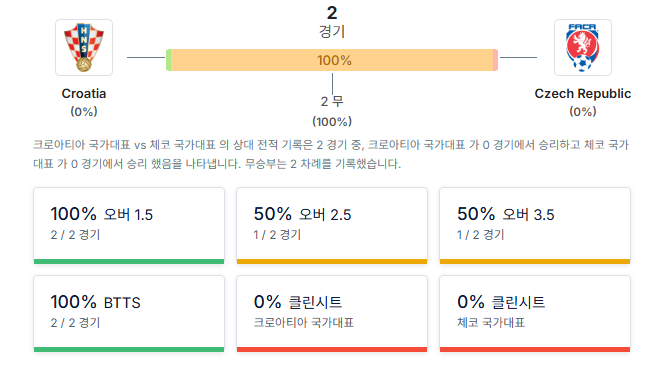The width and height of the screenshot is (664, 366).
Task: Click the Croatia (0%) win percentage
Action: coord(84,112)
